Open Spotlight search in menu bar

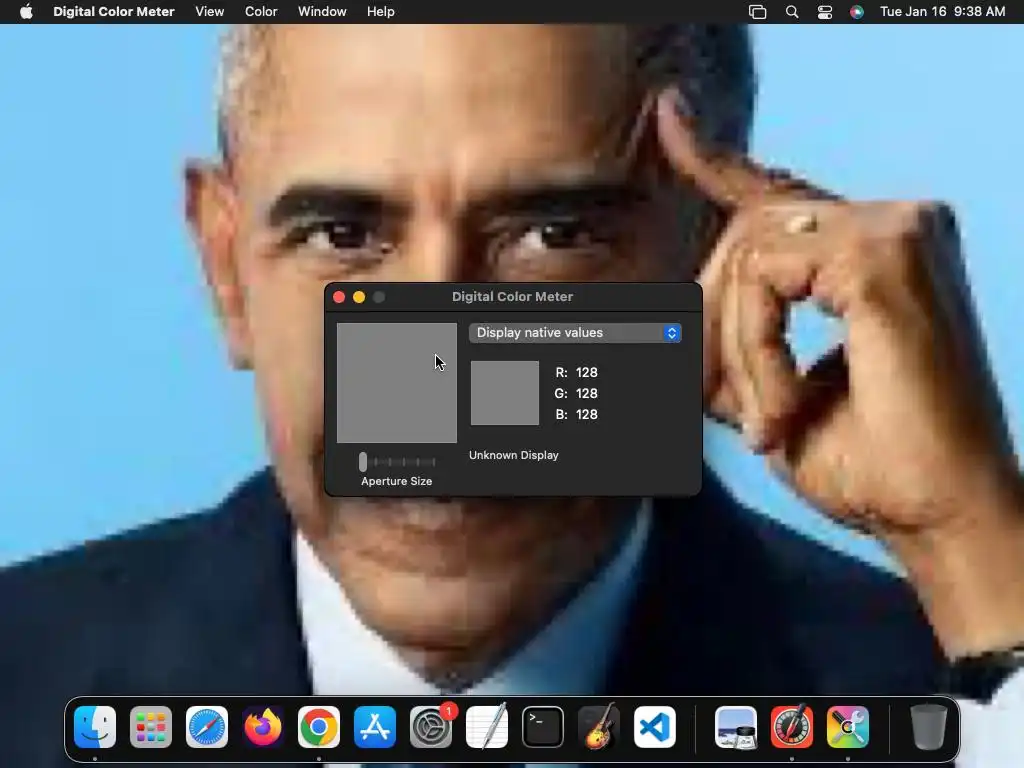coord(792,12)
